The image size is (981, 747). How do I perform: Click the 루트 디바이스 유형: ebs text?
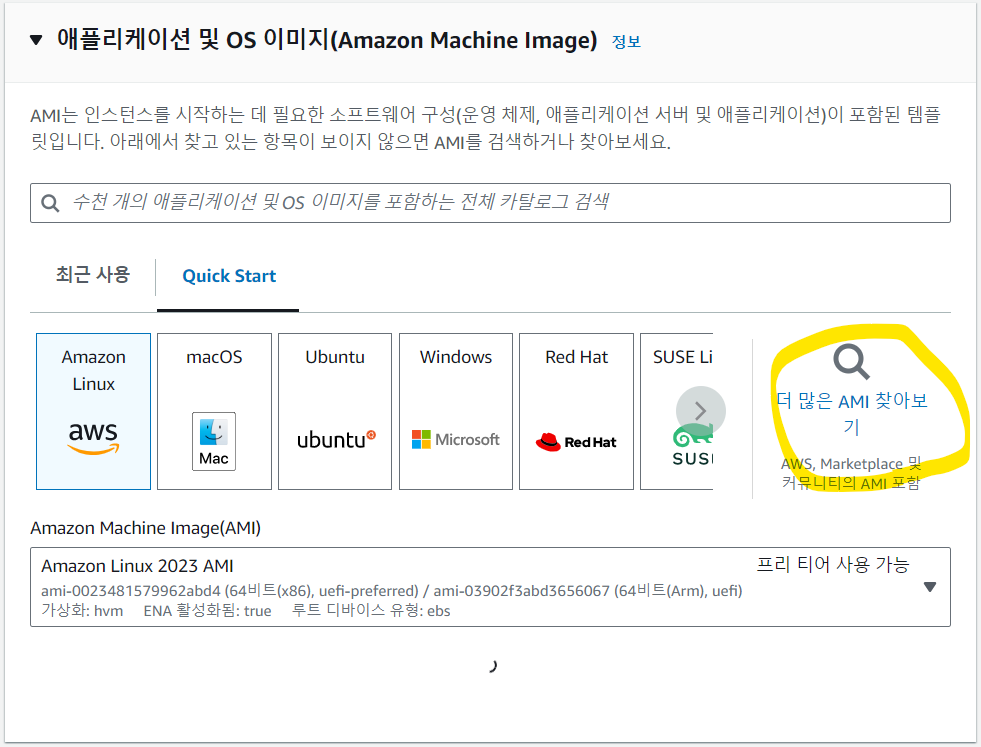click(371, 611)
